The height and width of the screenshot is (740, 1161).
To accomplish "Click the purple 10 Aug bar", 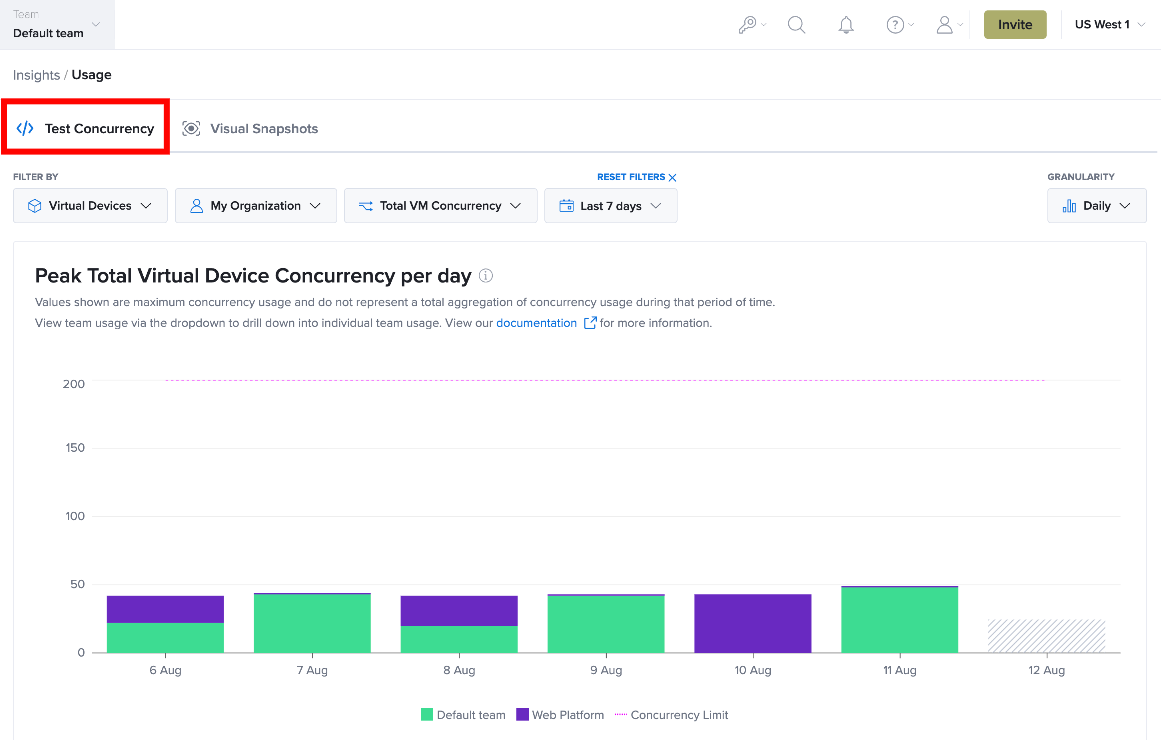I will (x=753, y=623).
